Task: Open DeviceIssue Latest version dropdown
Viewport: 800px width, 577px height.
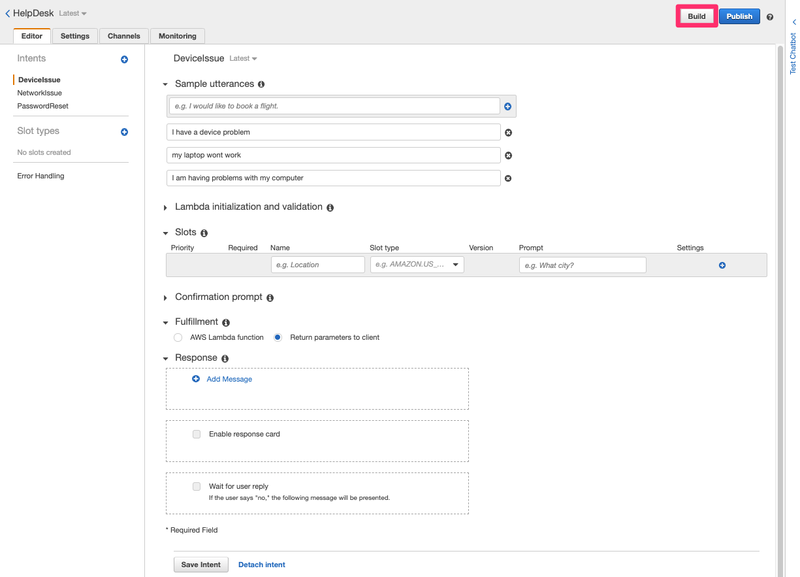Action: click(x=243, y=59)
